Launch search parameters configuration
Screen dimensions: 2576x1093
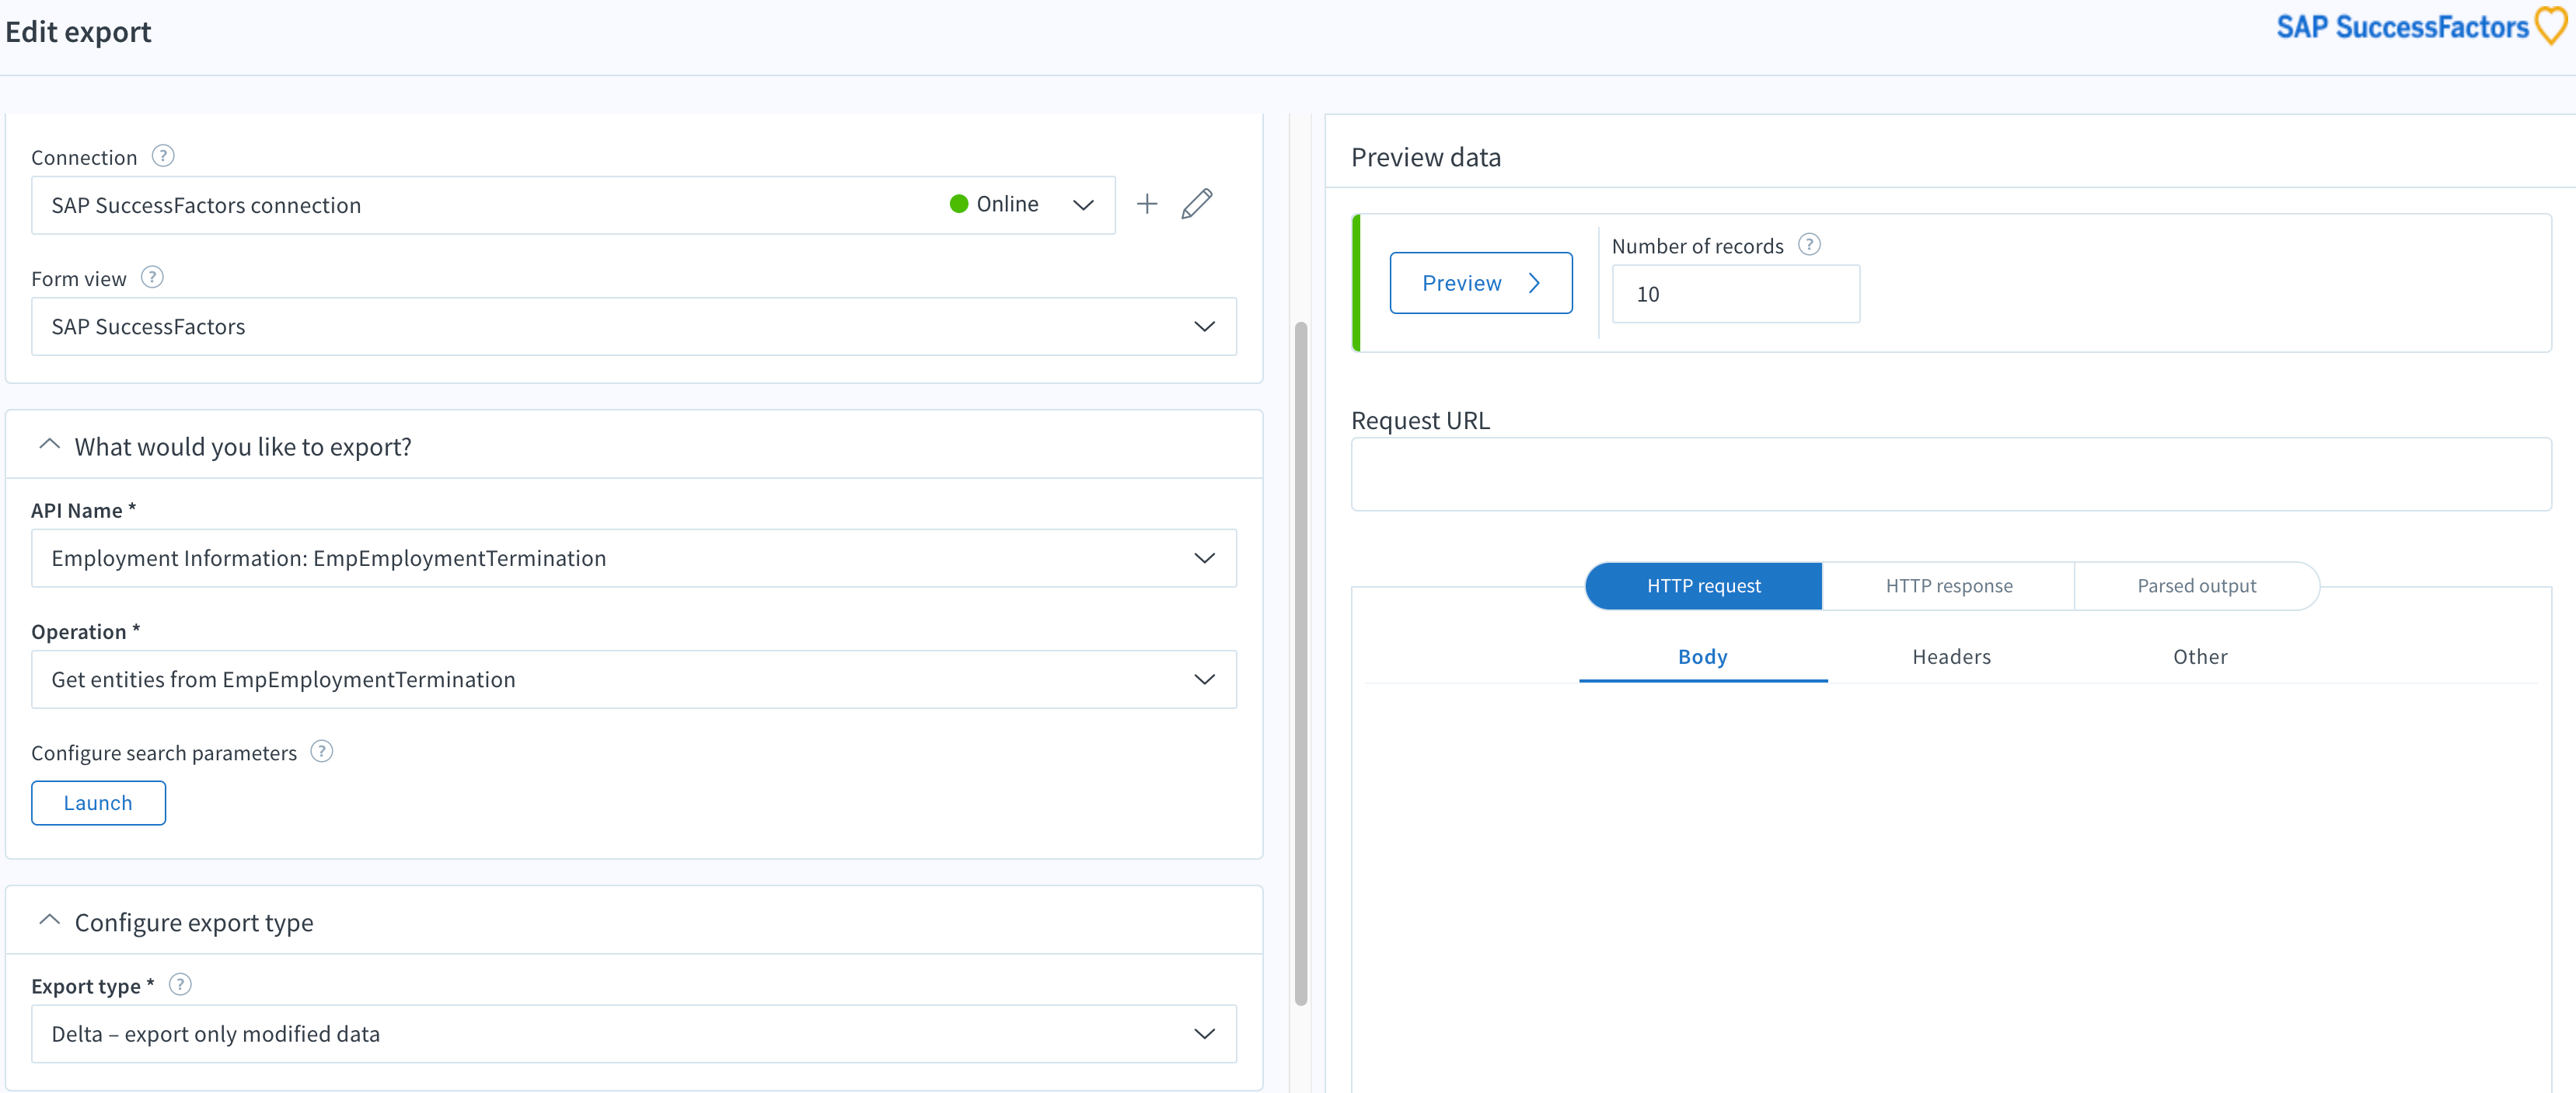[98, 803]
